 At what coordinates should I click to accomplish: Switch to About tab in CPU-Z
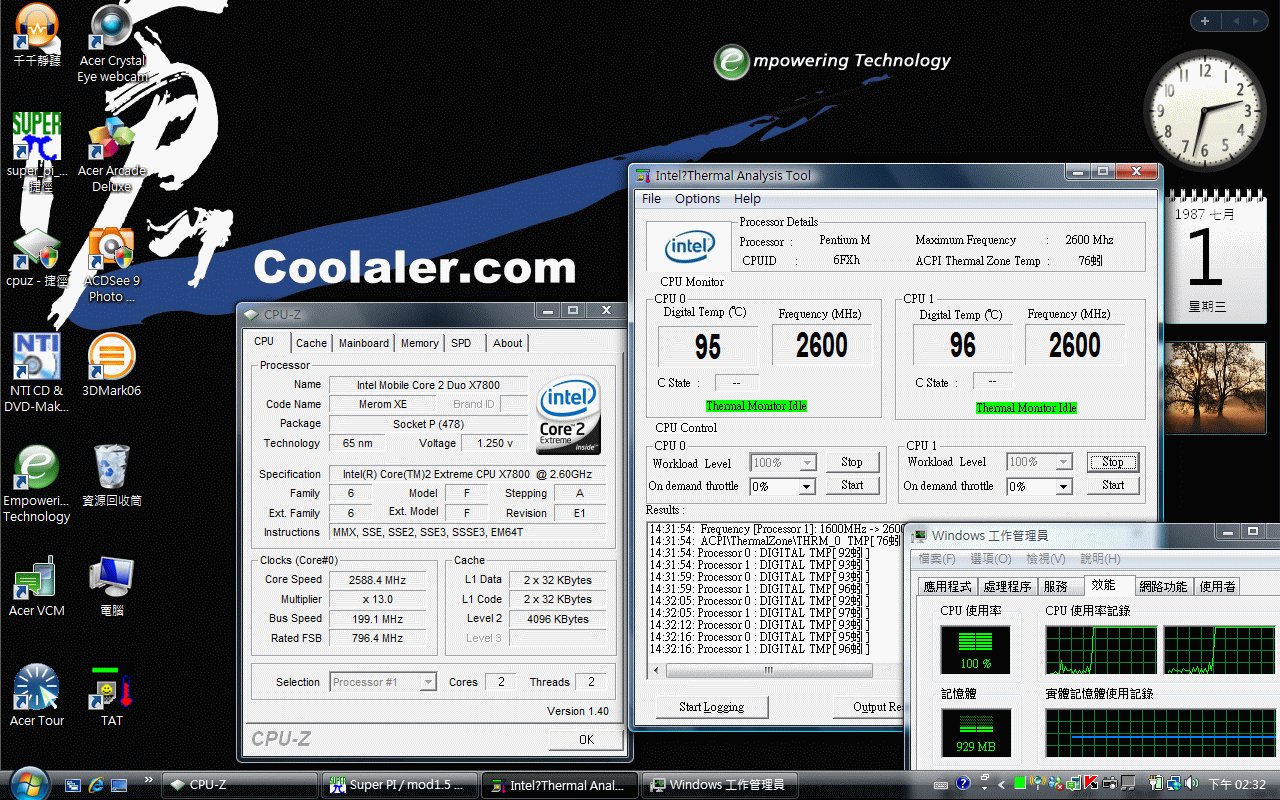(x=508, y=343)
